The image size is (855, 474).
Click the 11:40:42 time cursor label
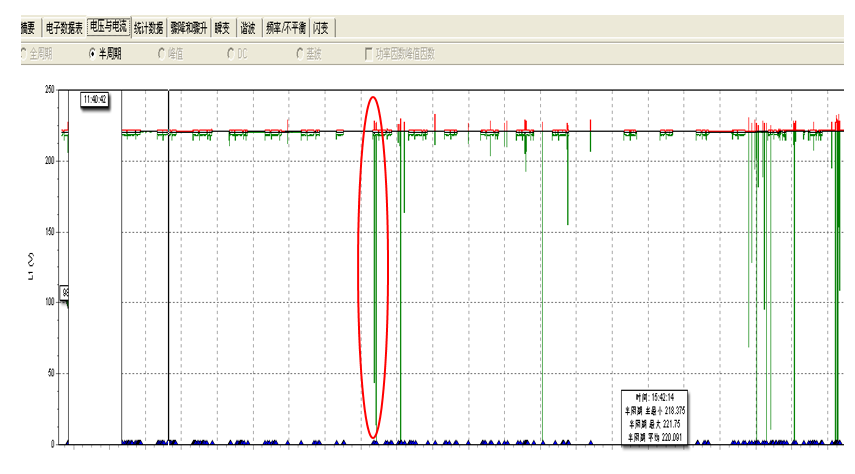(x=95, y=99)
